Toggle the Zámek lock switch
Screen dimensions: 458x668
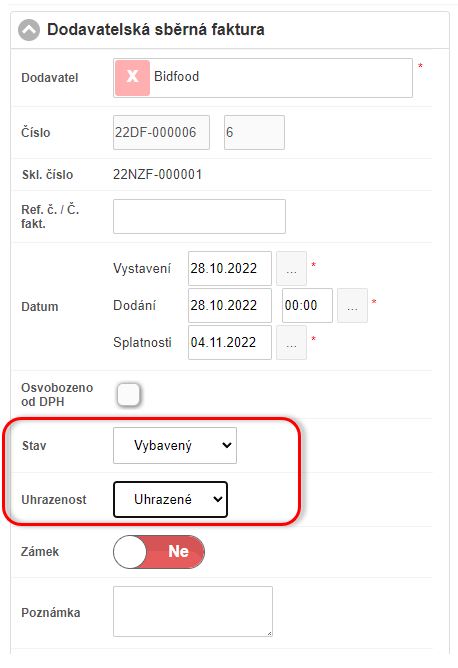coord(159,552)
